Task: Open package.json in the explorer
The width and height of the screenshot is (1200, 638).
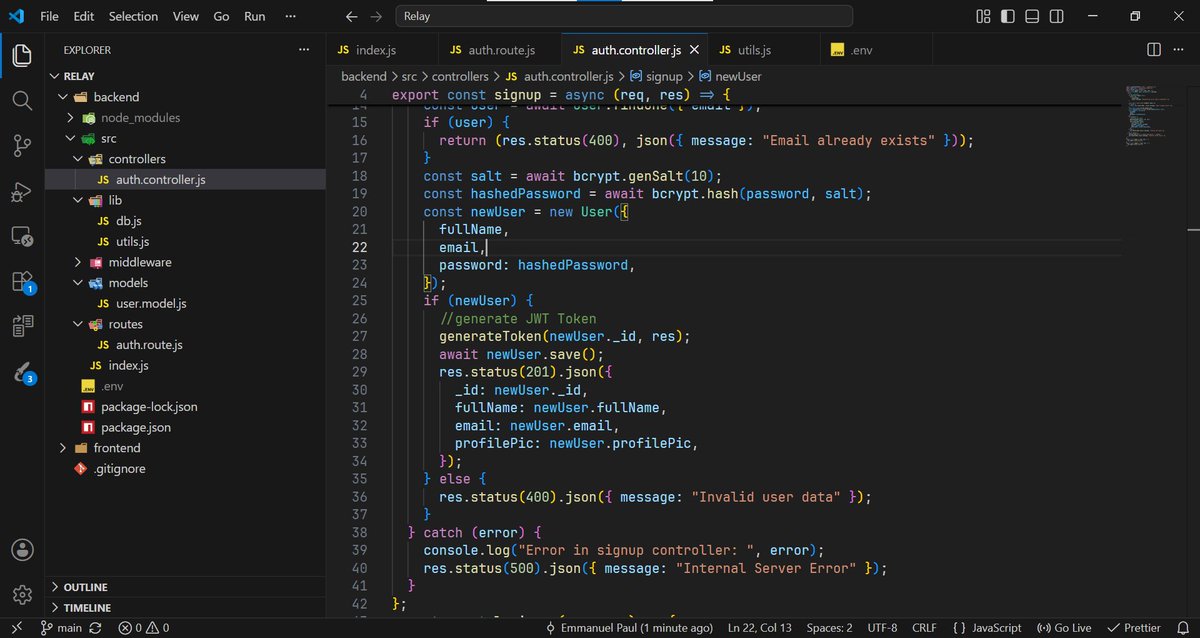Action: click(x=136, y=427)
